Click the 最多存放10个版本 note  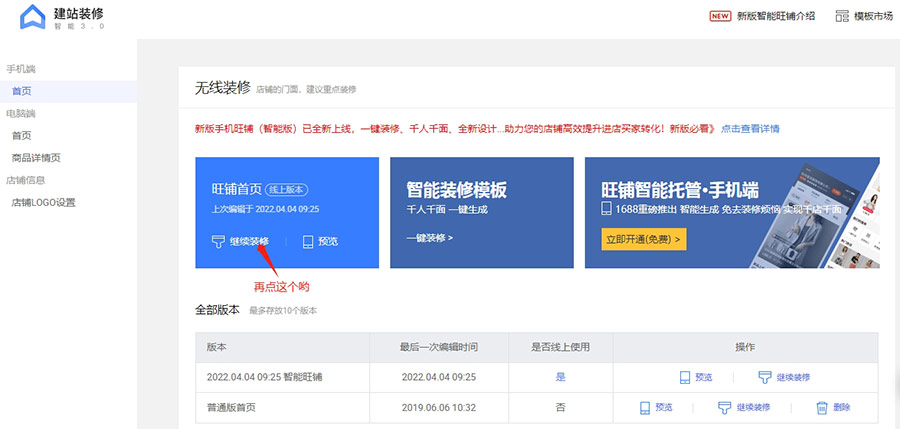click(x=283, y=311)
